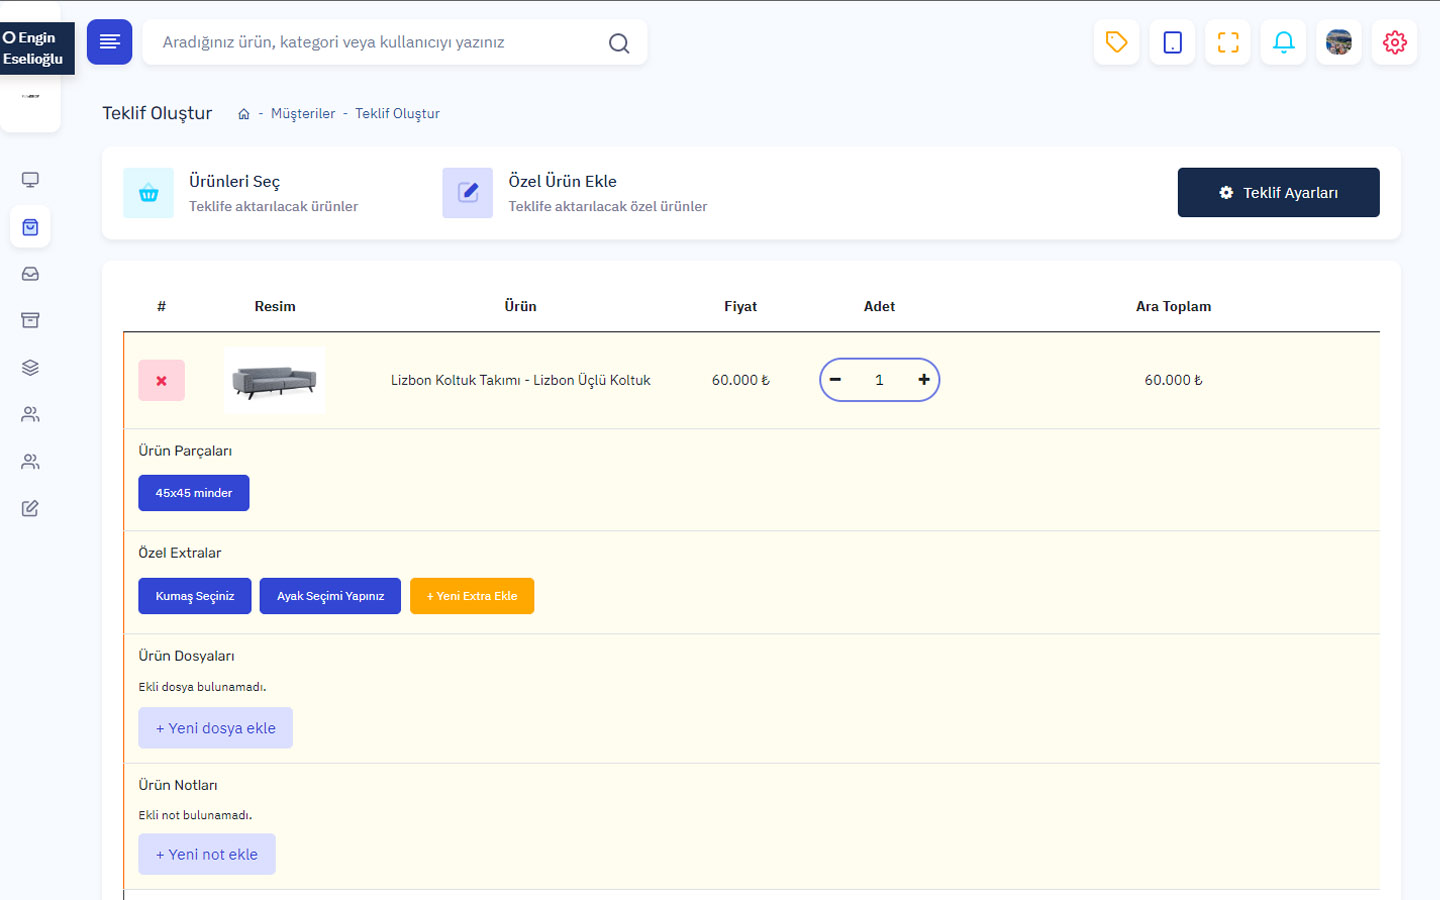This screenshot has height=900, width=1440.
Task: Open the layers stack sidebar icon
Action: pyautogui.click(x=30, y=367)
